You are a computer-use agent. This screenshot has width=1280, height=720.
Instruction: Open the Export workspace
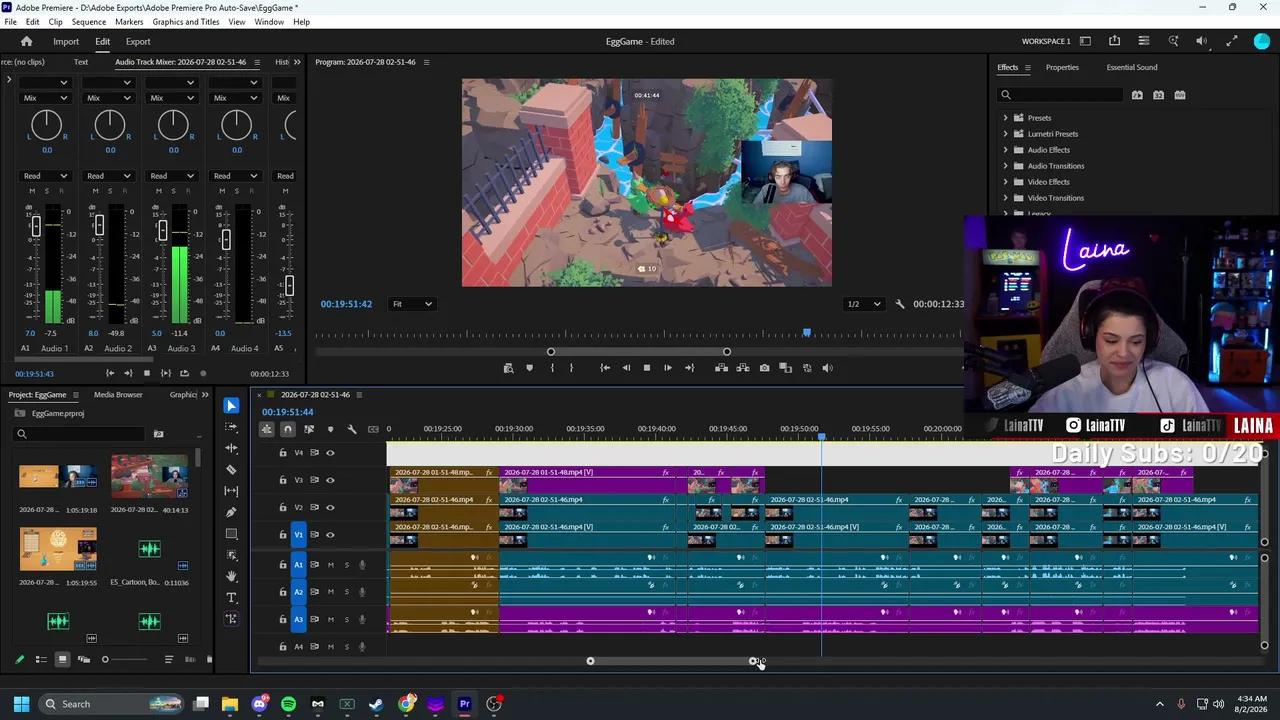[x=138, y=42]
